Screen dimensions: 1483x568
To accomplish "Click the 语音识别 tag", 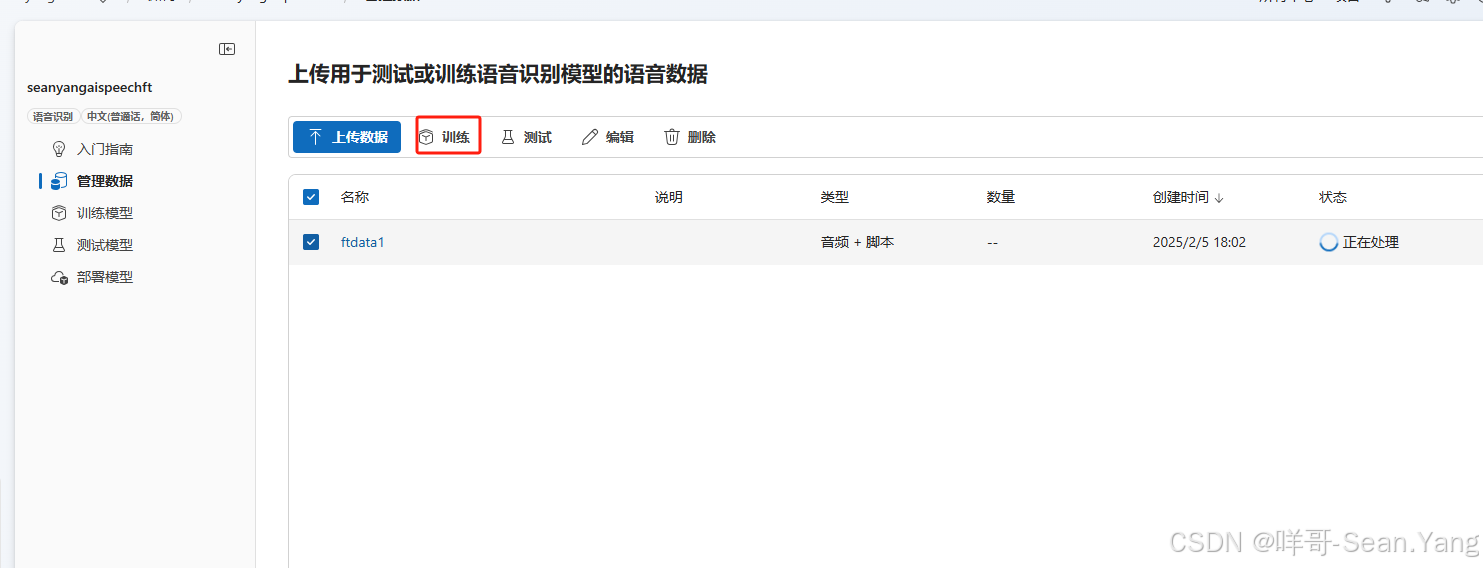I will pos(52,117).
